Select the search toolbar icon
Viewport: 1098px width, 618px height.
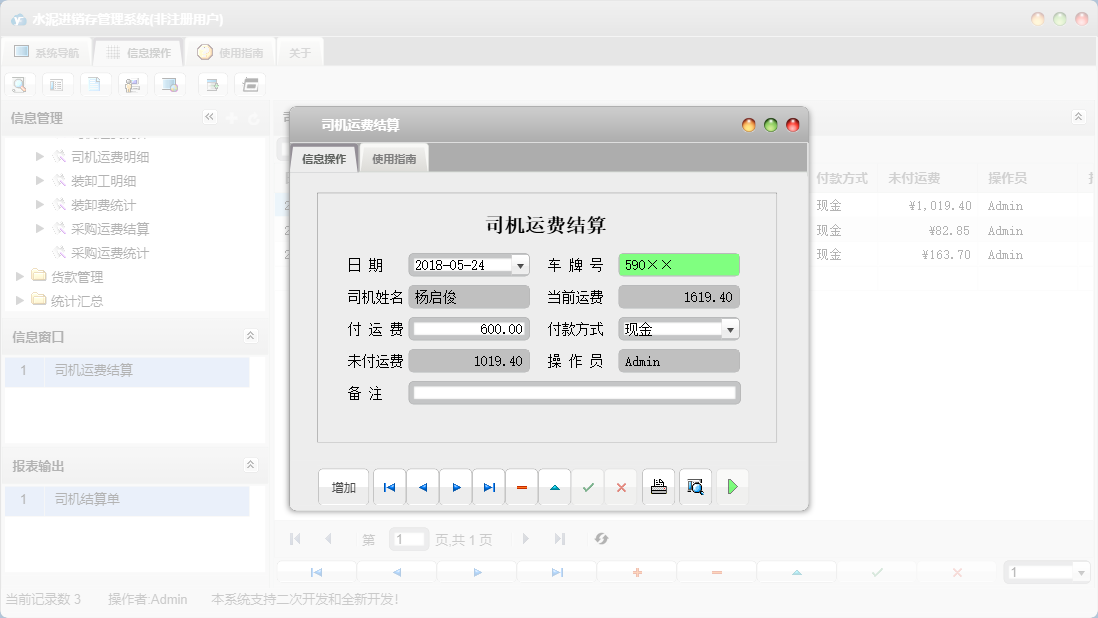click(19, 84)
